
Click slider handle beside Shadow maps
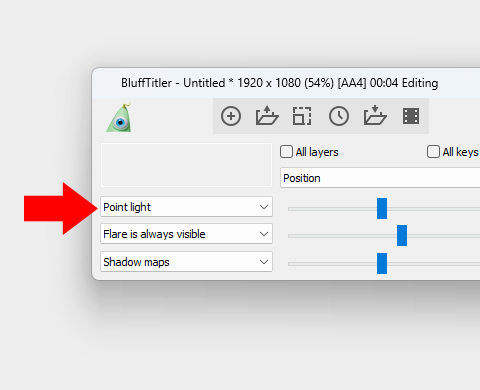[382, 263]
